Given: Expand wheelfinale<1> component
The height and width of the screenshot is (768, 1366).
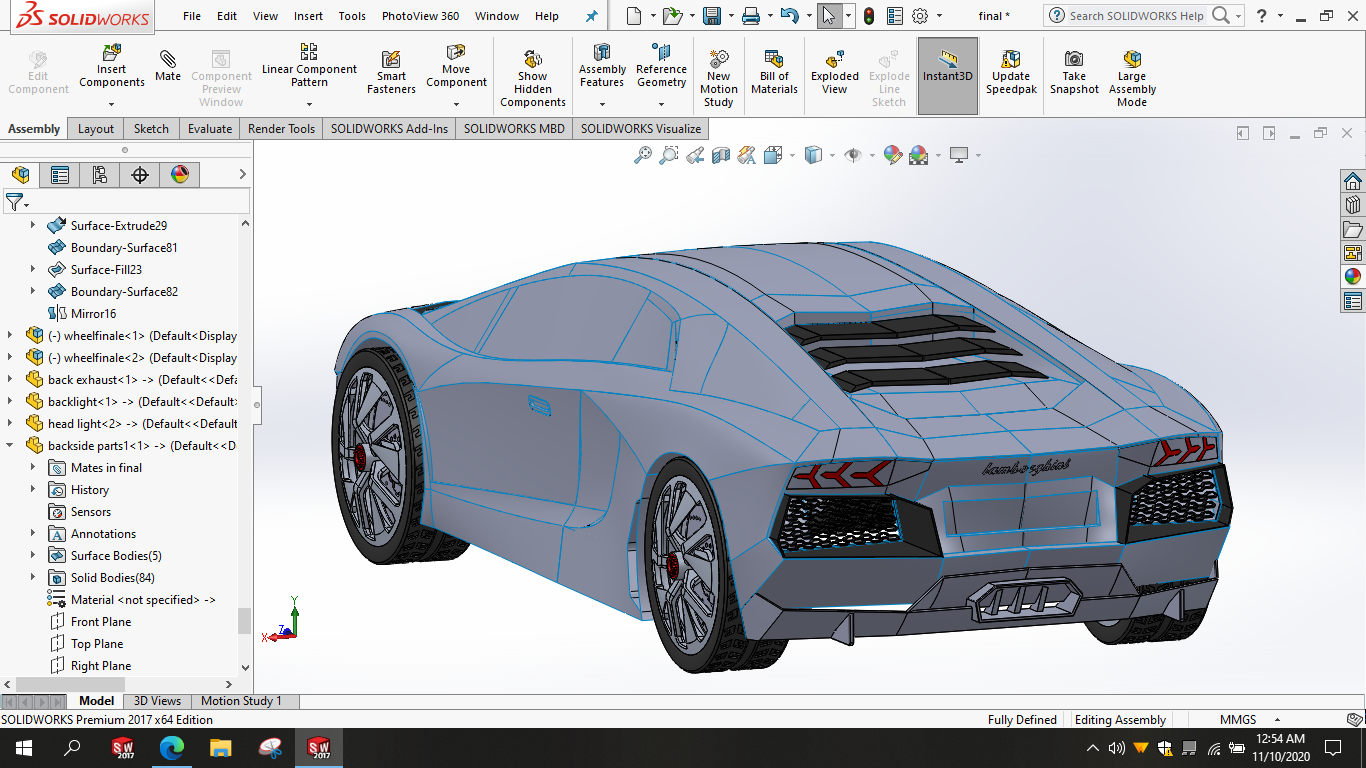Looking at the screenshot, I should [x=10, y=336].
